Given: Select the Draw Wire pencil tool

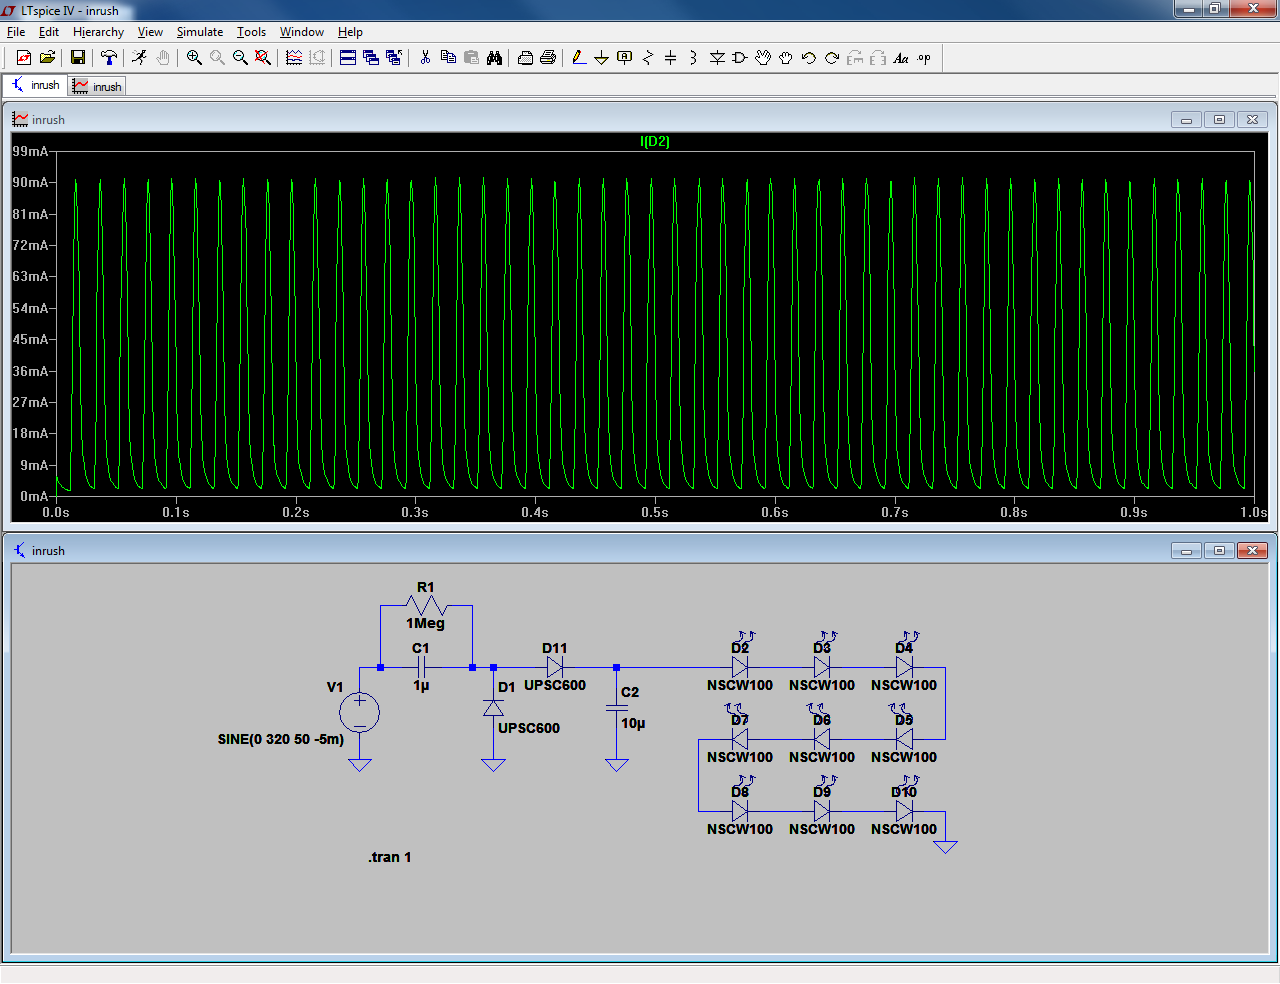Looking at the screenshot, I should coord(579,58).
